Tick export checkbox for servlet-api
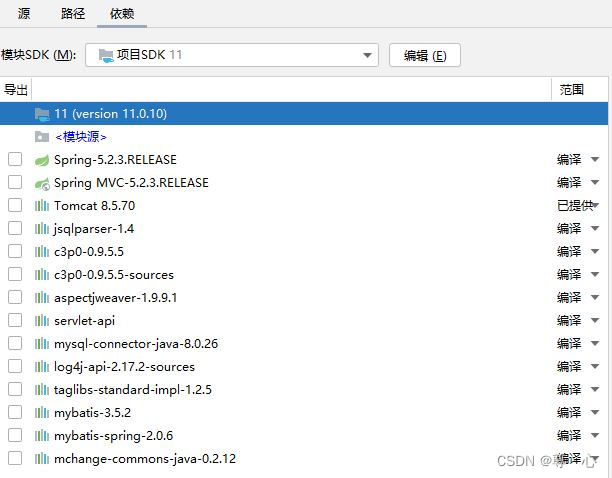Viewport: 612px width, 478px height. coord(15,320)
